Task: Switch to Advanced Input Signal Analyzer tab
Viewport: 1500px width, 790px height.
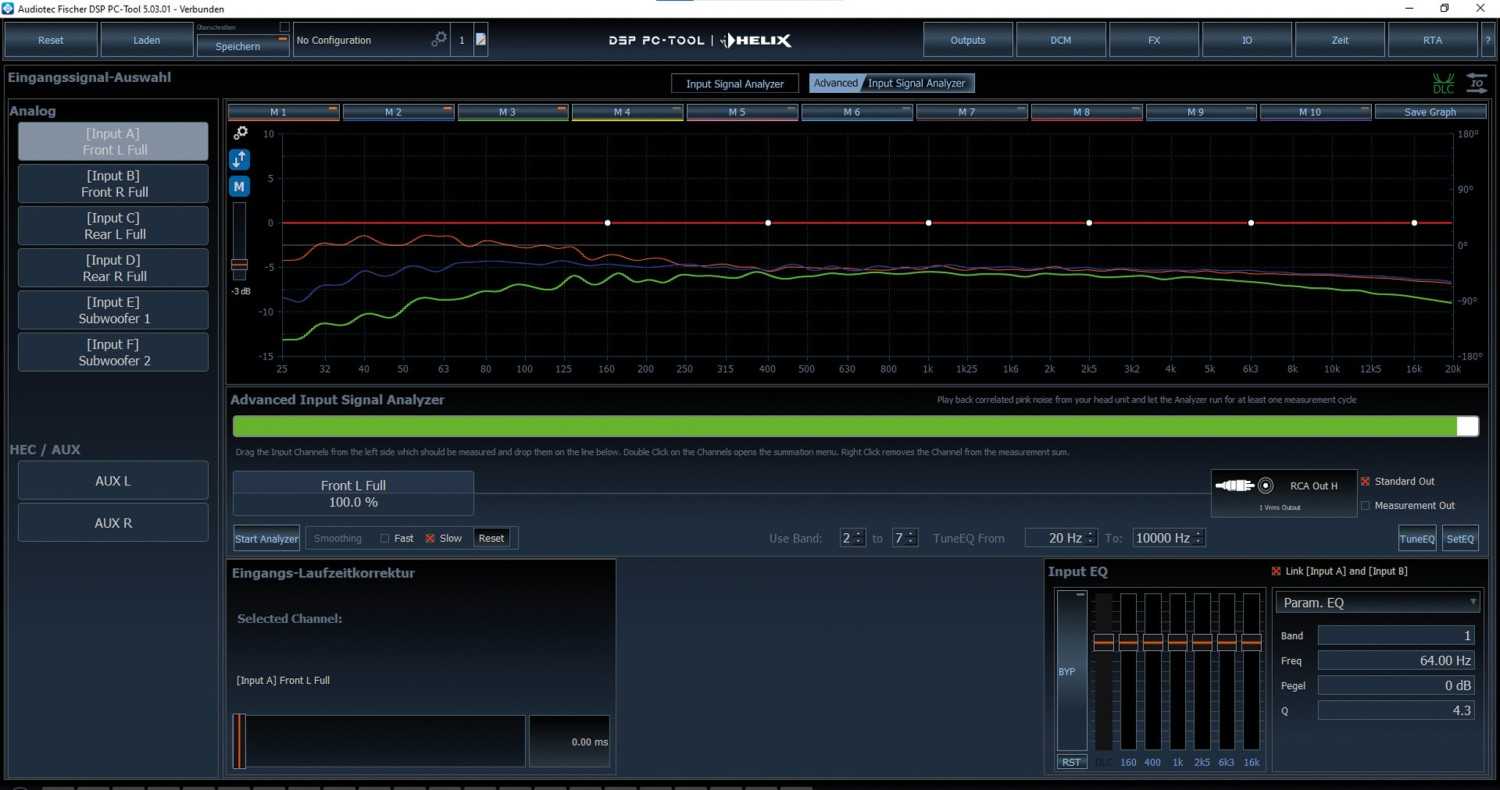Action: (892, 84)
